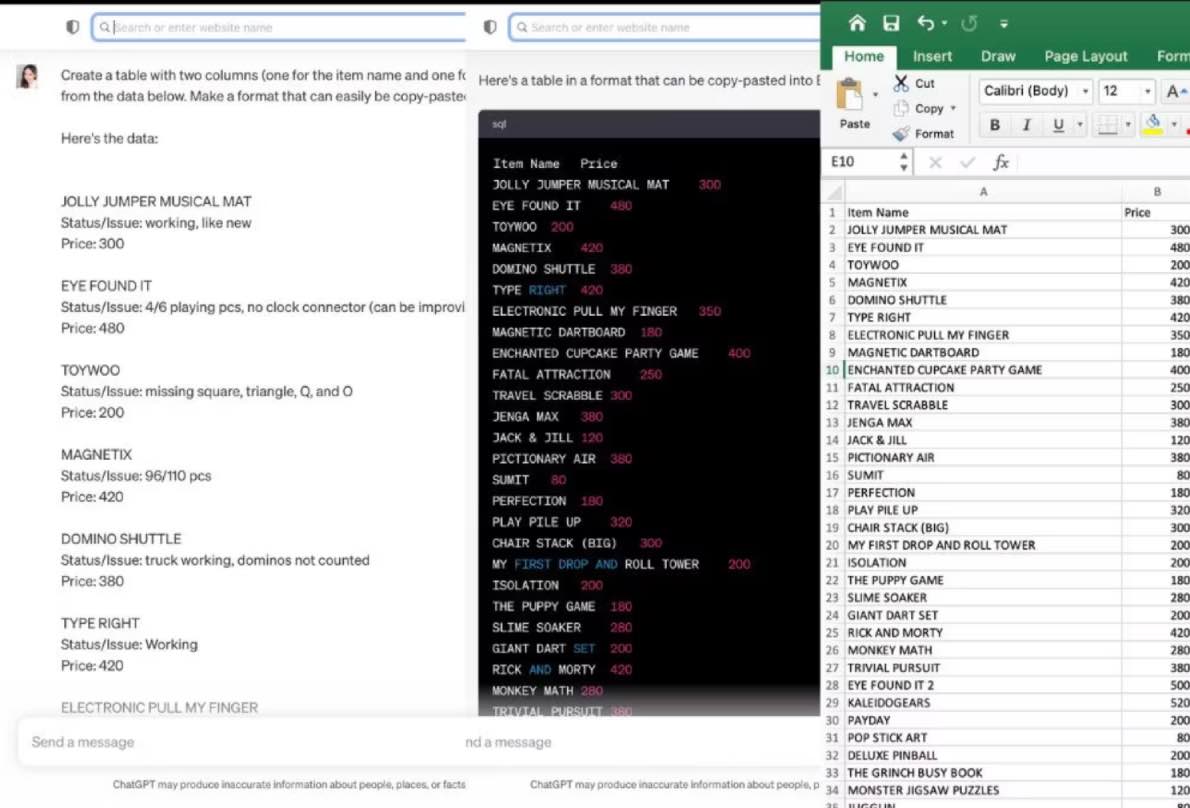
Task: Switch to the Insert ribbon tab
Action: click(932, 56)
